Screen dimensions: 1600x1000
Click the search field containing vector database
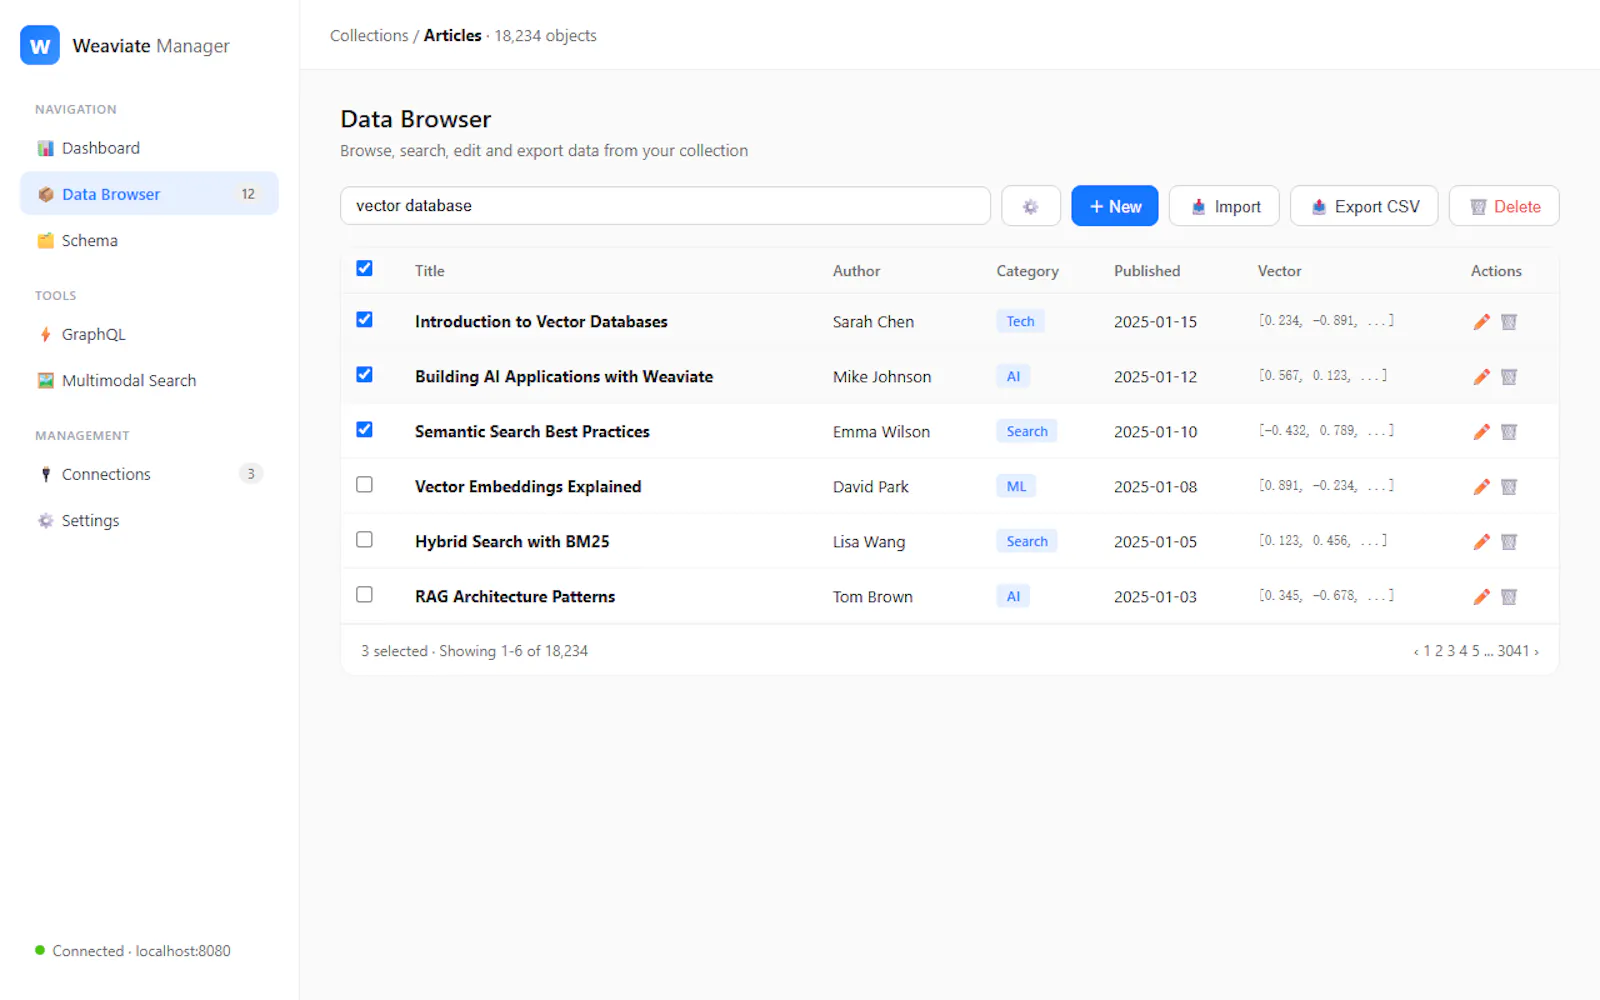[665, 206]
